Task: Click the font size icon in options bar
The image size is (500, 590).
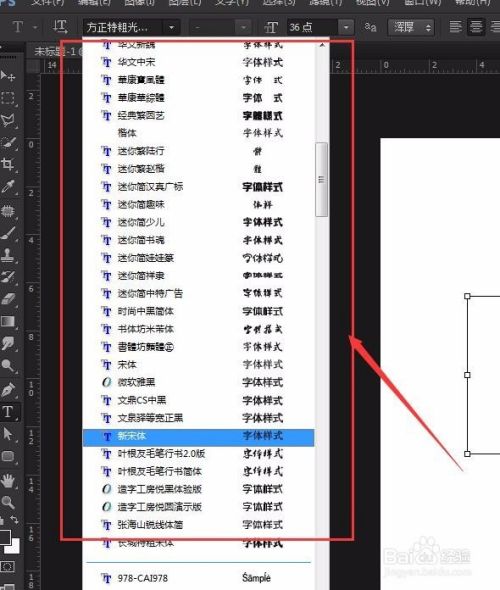Action: 271,27
